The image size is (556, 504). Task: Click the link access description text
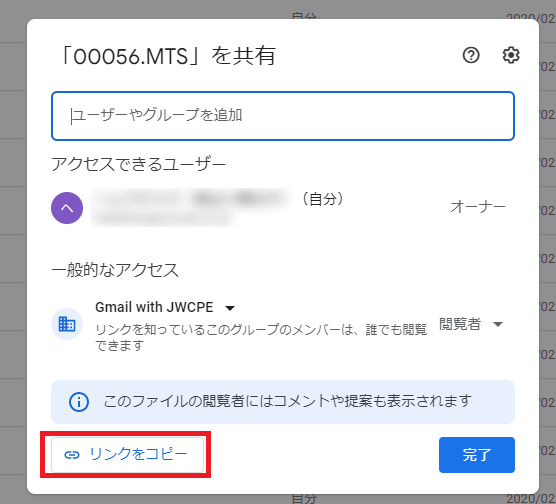pos(261,337)
